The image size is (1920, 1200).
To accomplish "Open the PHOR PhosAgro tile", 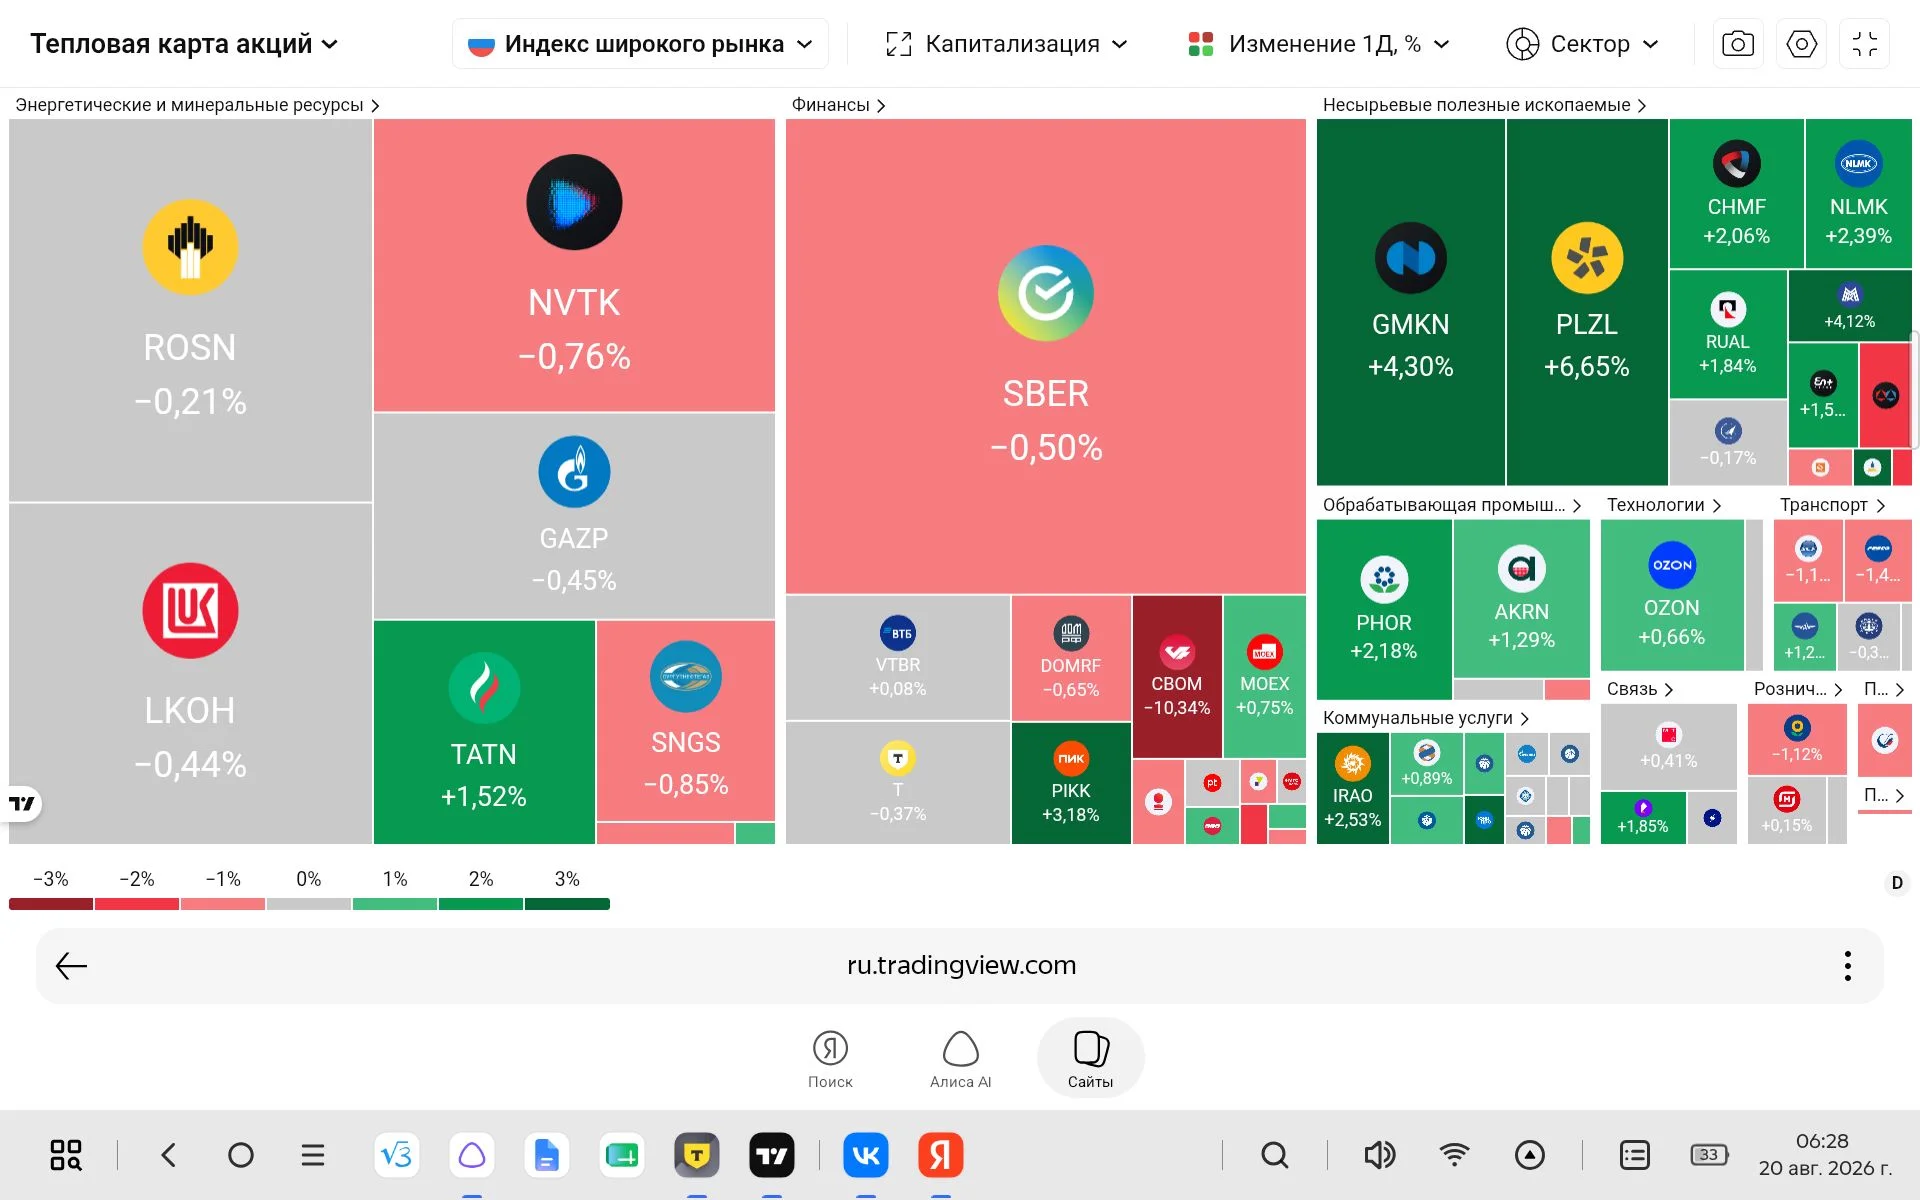I will [x=1384, y=610].
